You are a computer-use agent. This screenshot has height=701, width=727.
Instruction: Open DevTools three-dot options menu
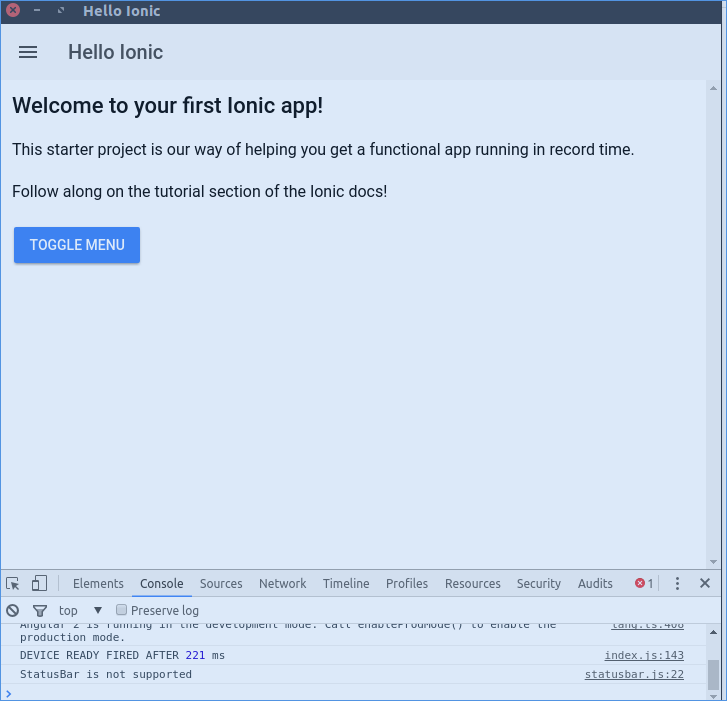pyautogui.click(x=677, y=583)
